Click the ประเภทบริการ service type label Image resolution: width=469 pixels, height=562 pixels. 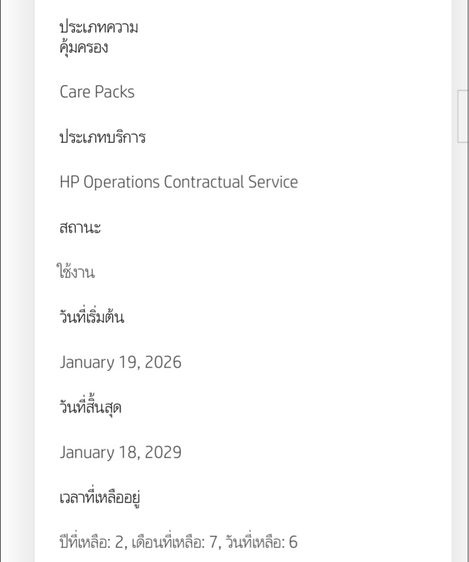(x=102, y=137)
